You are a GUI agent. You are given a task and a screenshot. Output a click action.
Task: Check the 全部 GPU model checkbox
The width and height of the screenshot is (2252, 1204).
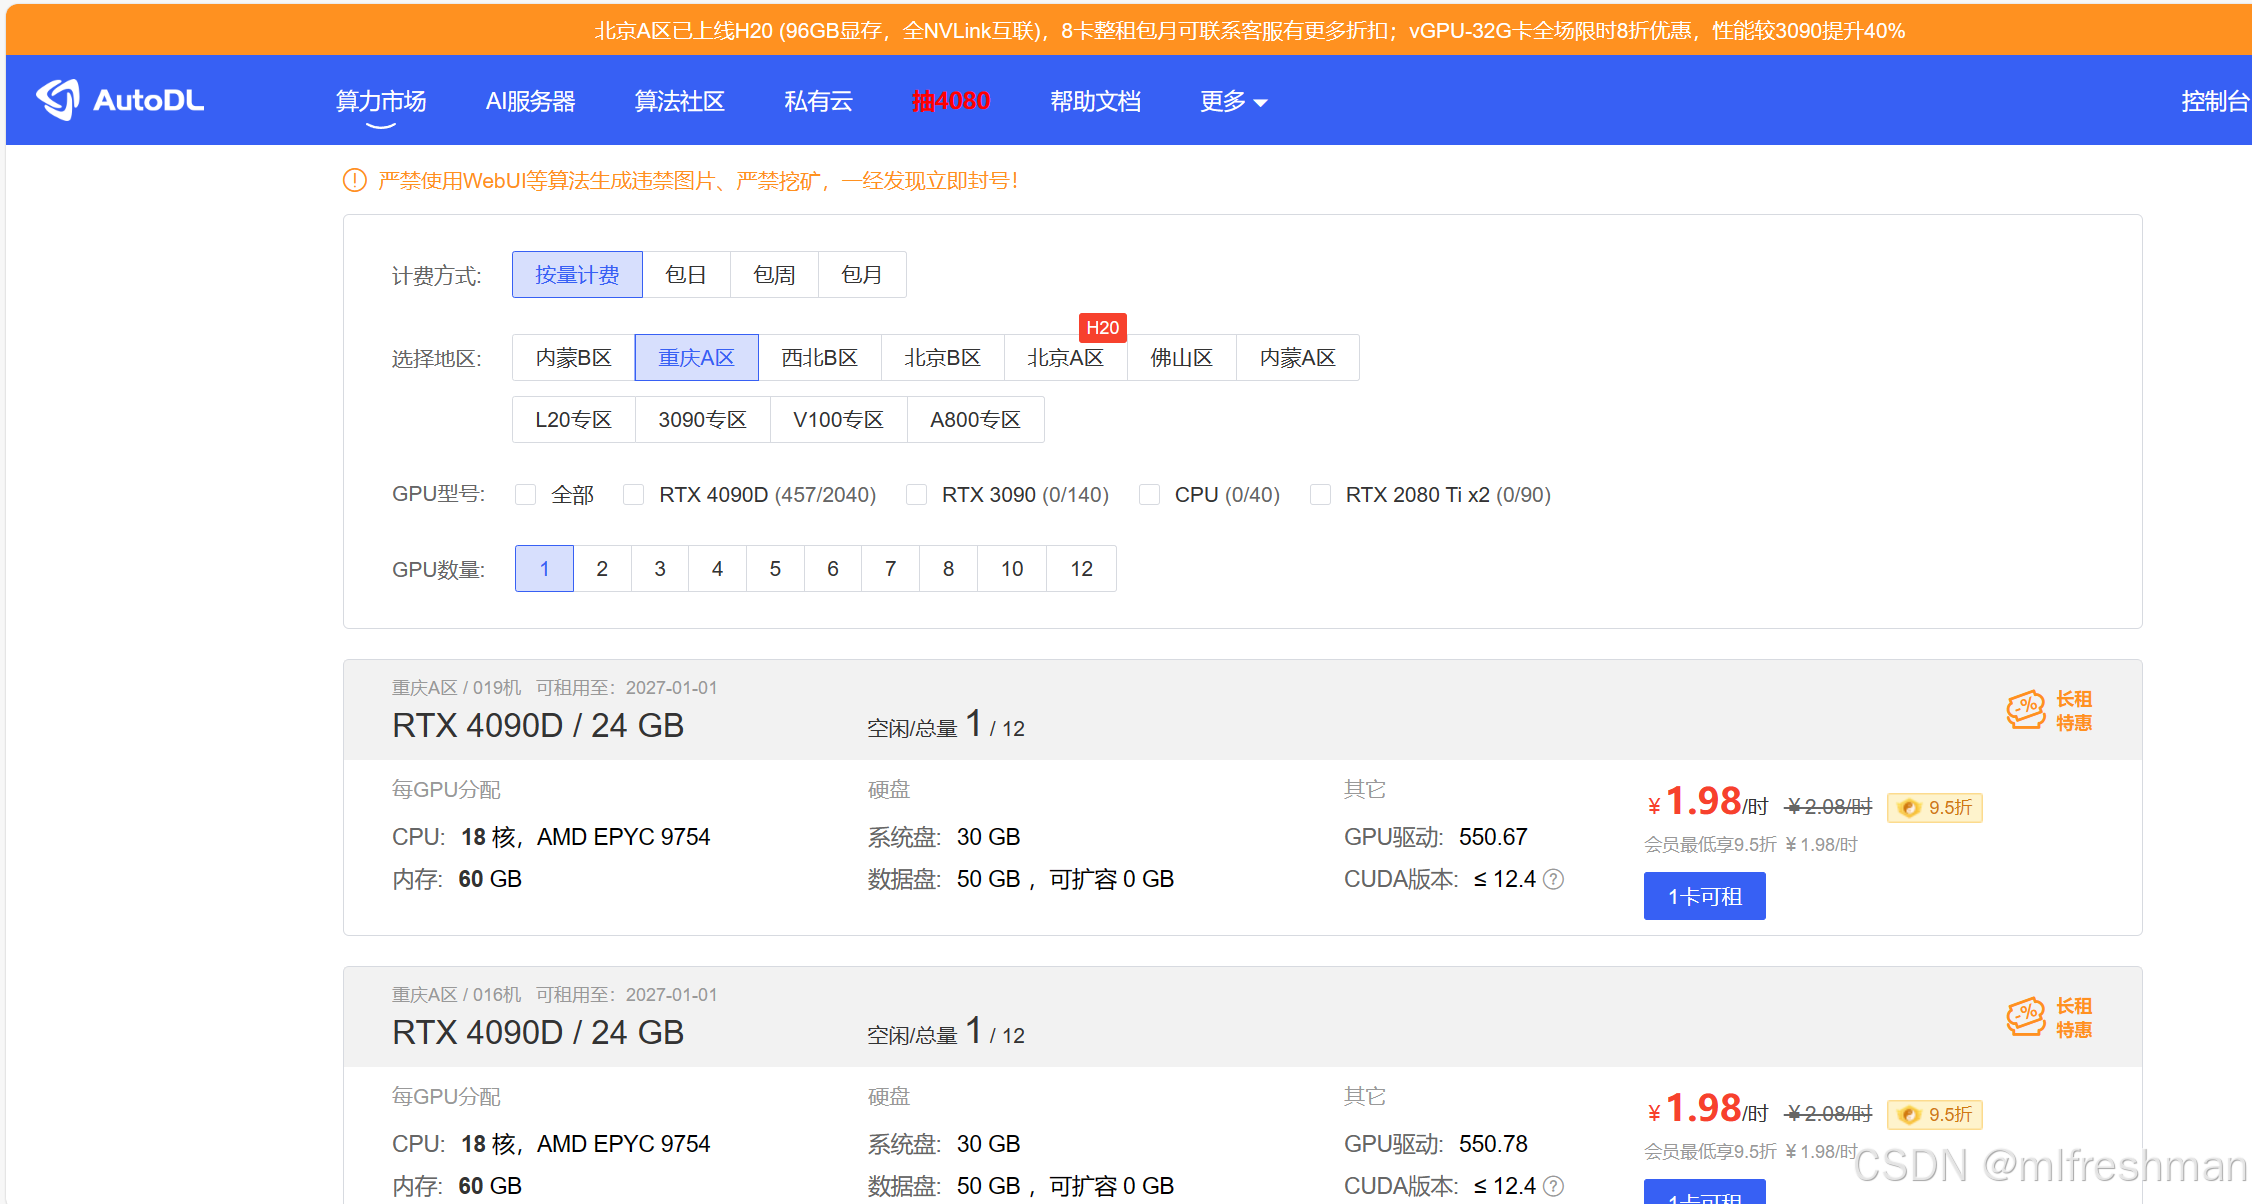[x=526, y=495]
